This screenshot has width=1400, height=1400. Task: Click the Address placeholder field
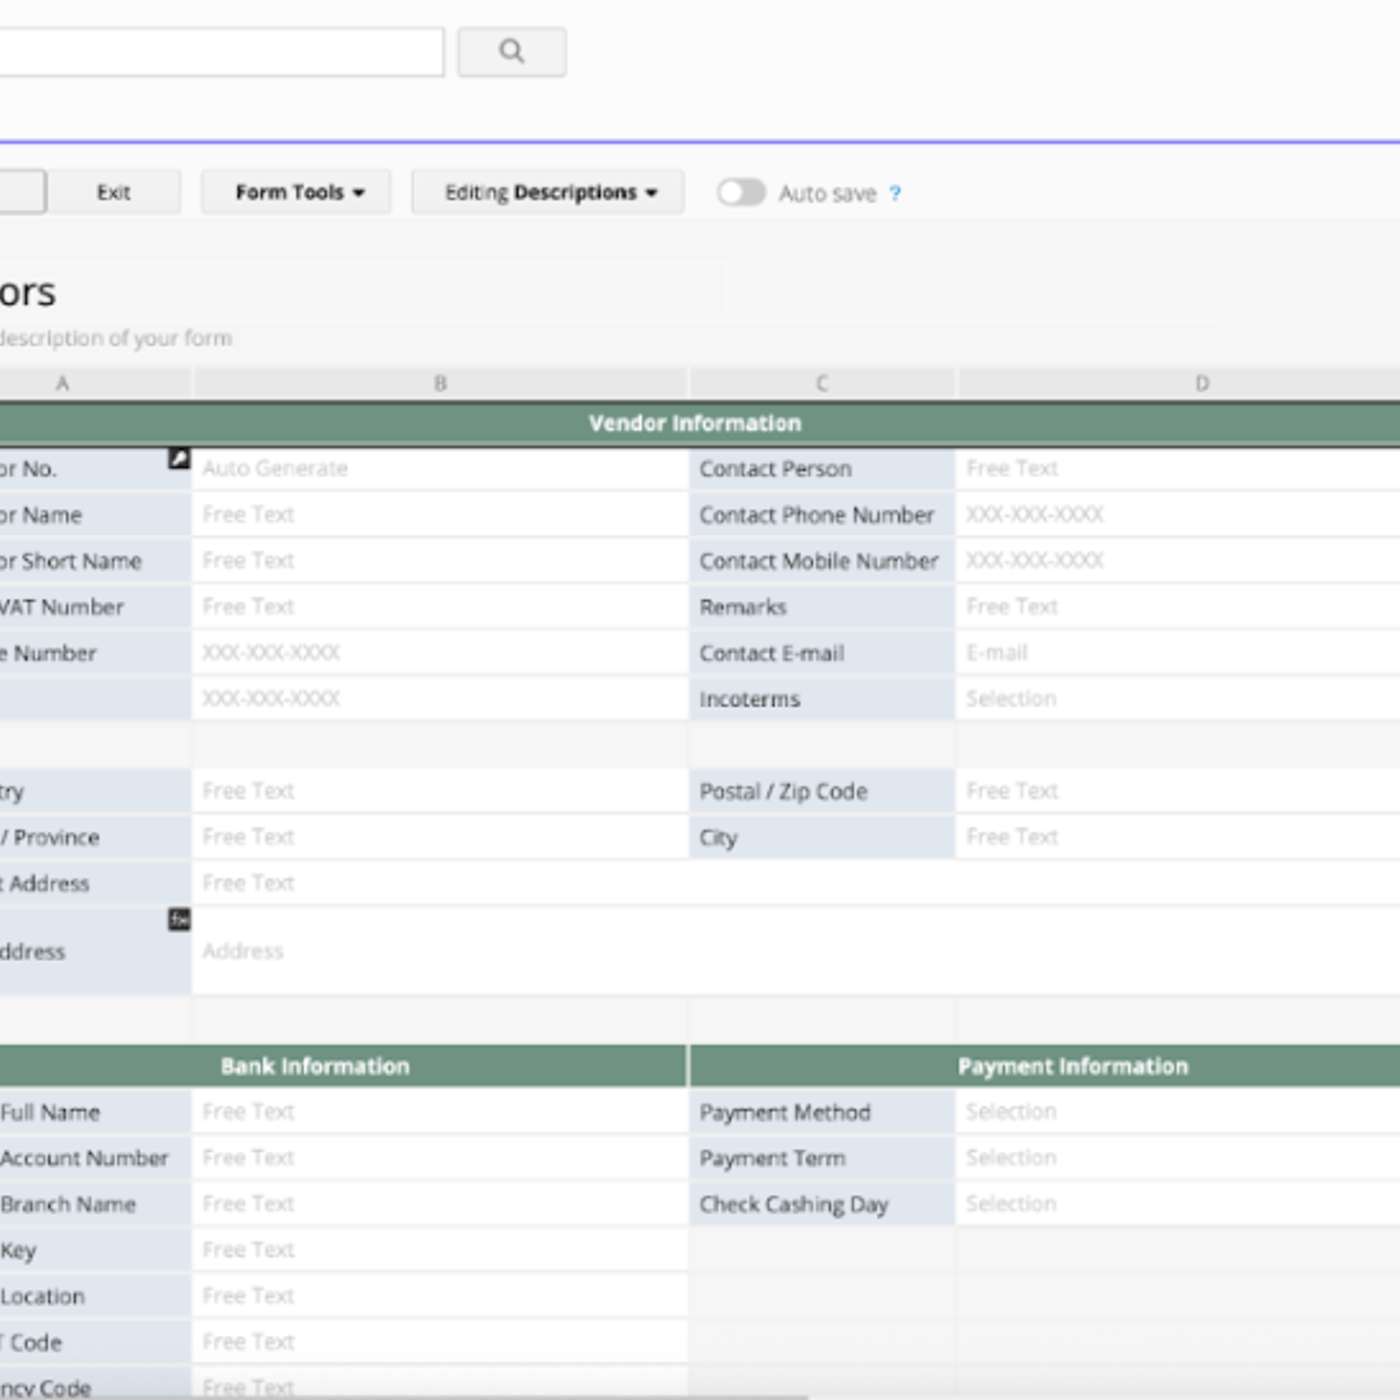pos(796,951)
